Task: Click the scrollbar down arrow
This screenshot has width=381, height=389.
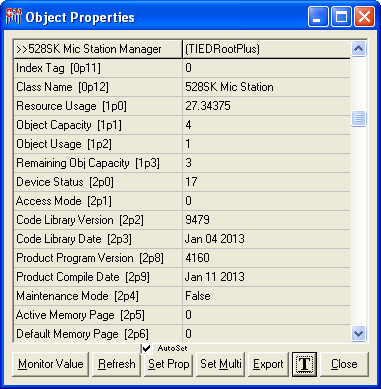Action: click(358, 333)
